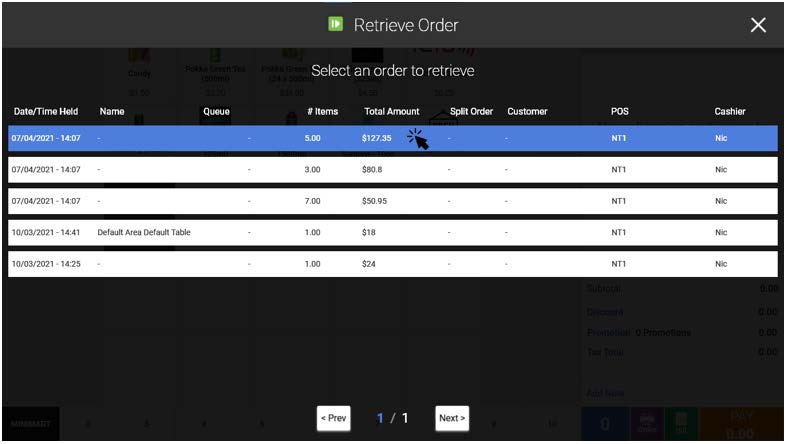Click the Split Order column header
The width and height of the screenshot is (787, 444).
[471, 111]
